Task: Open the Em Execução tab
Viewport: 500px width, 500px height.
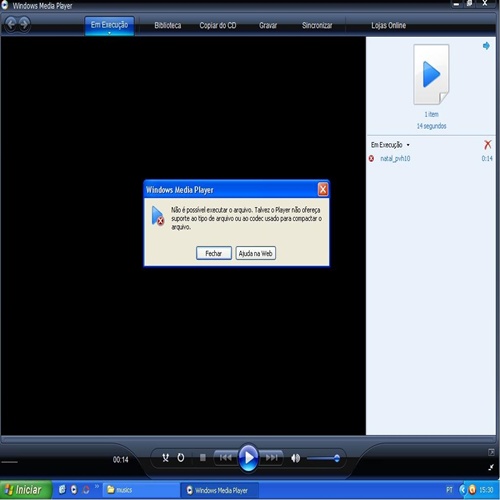Action: [x=109, y=25]
